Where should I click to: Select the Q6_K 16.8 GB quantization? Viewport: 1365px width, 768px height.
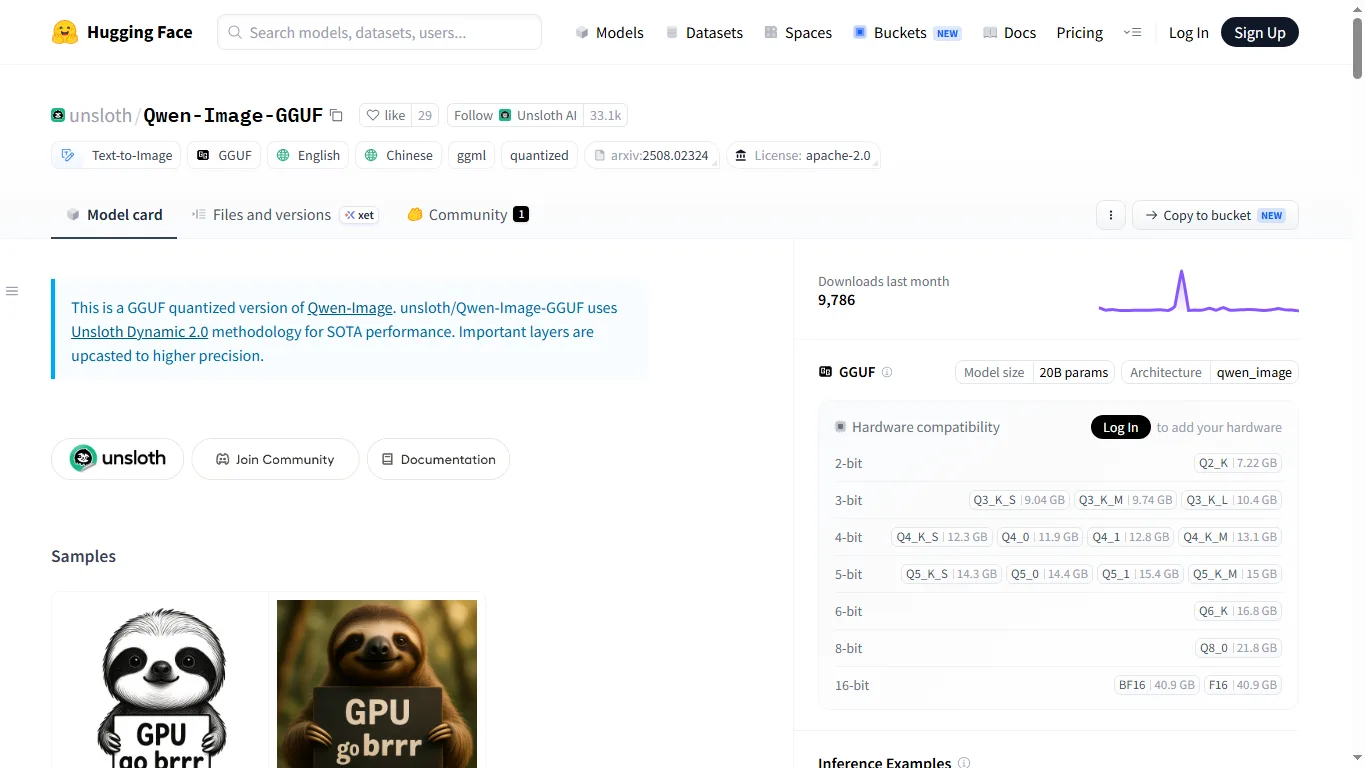(1238, 611)
